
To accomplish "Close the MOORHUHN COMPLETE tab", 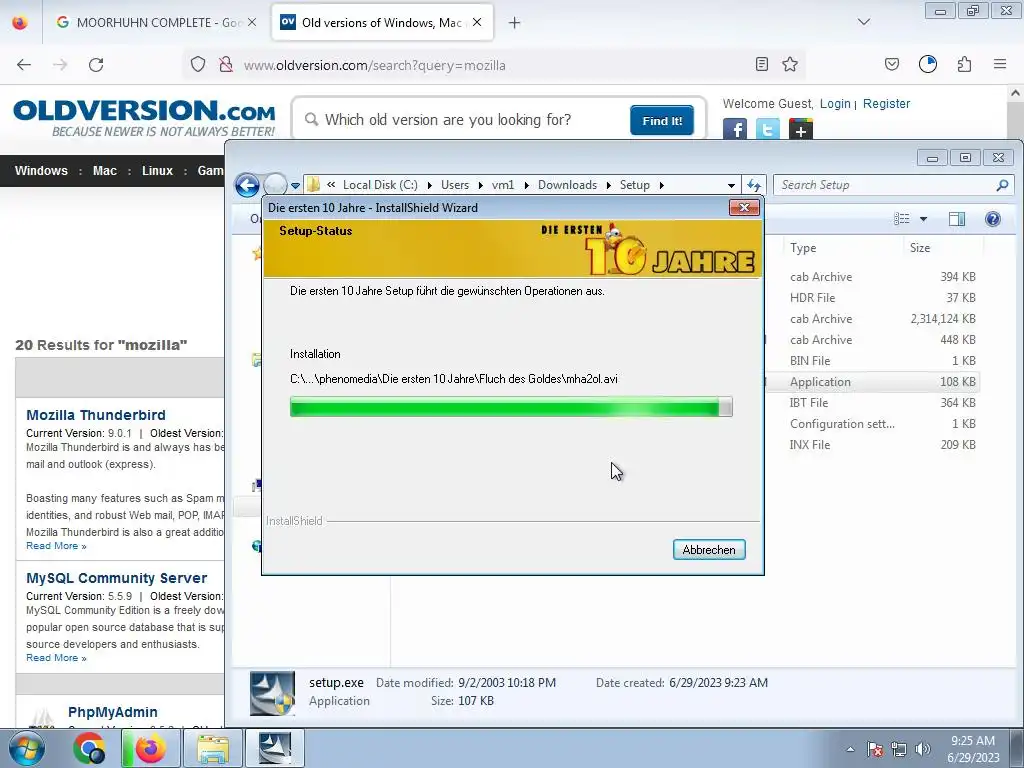I will point(252,22).
